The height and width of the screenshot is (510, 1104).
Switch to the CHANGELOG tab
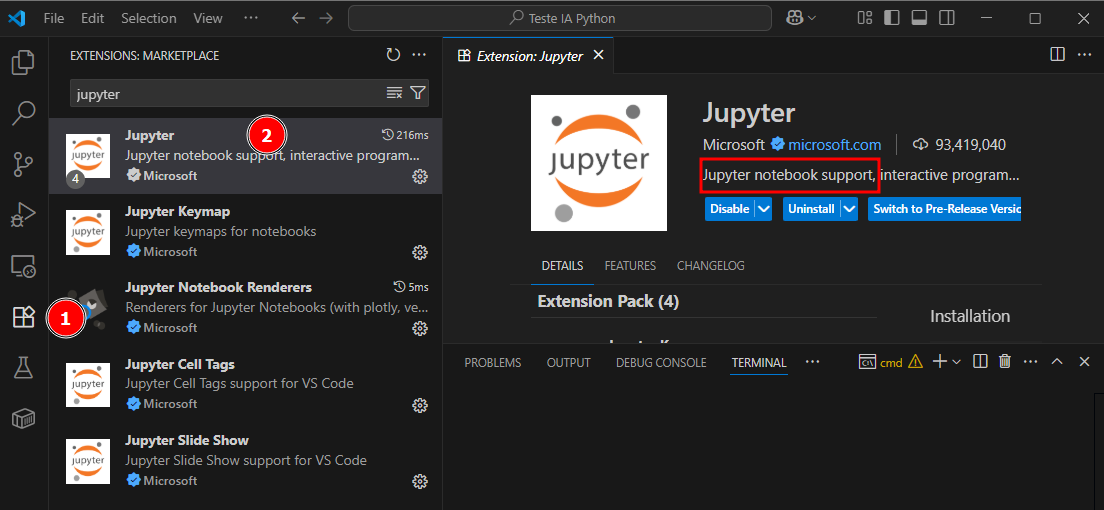tap(710, 266)
